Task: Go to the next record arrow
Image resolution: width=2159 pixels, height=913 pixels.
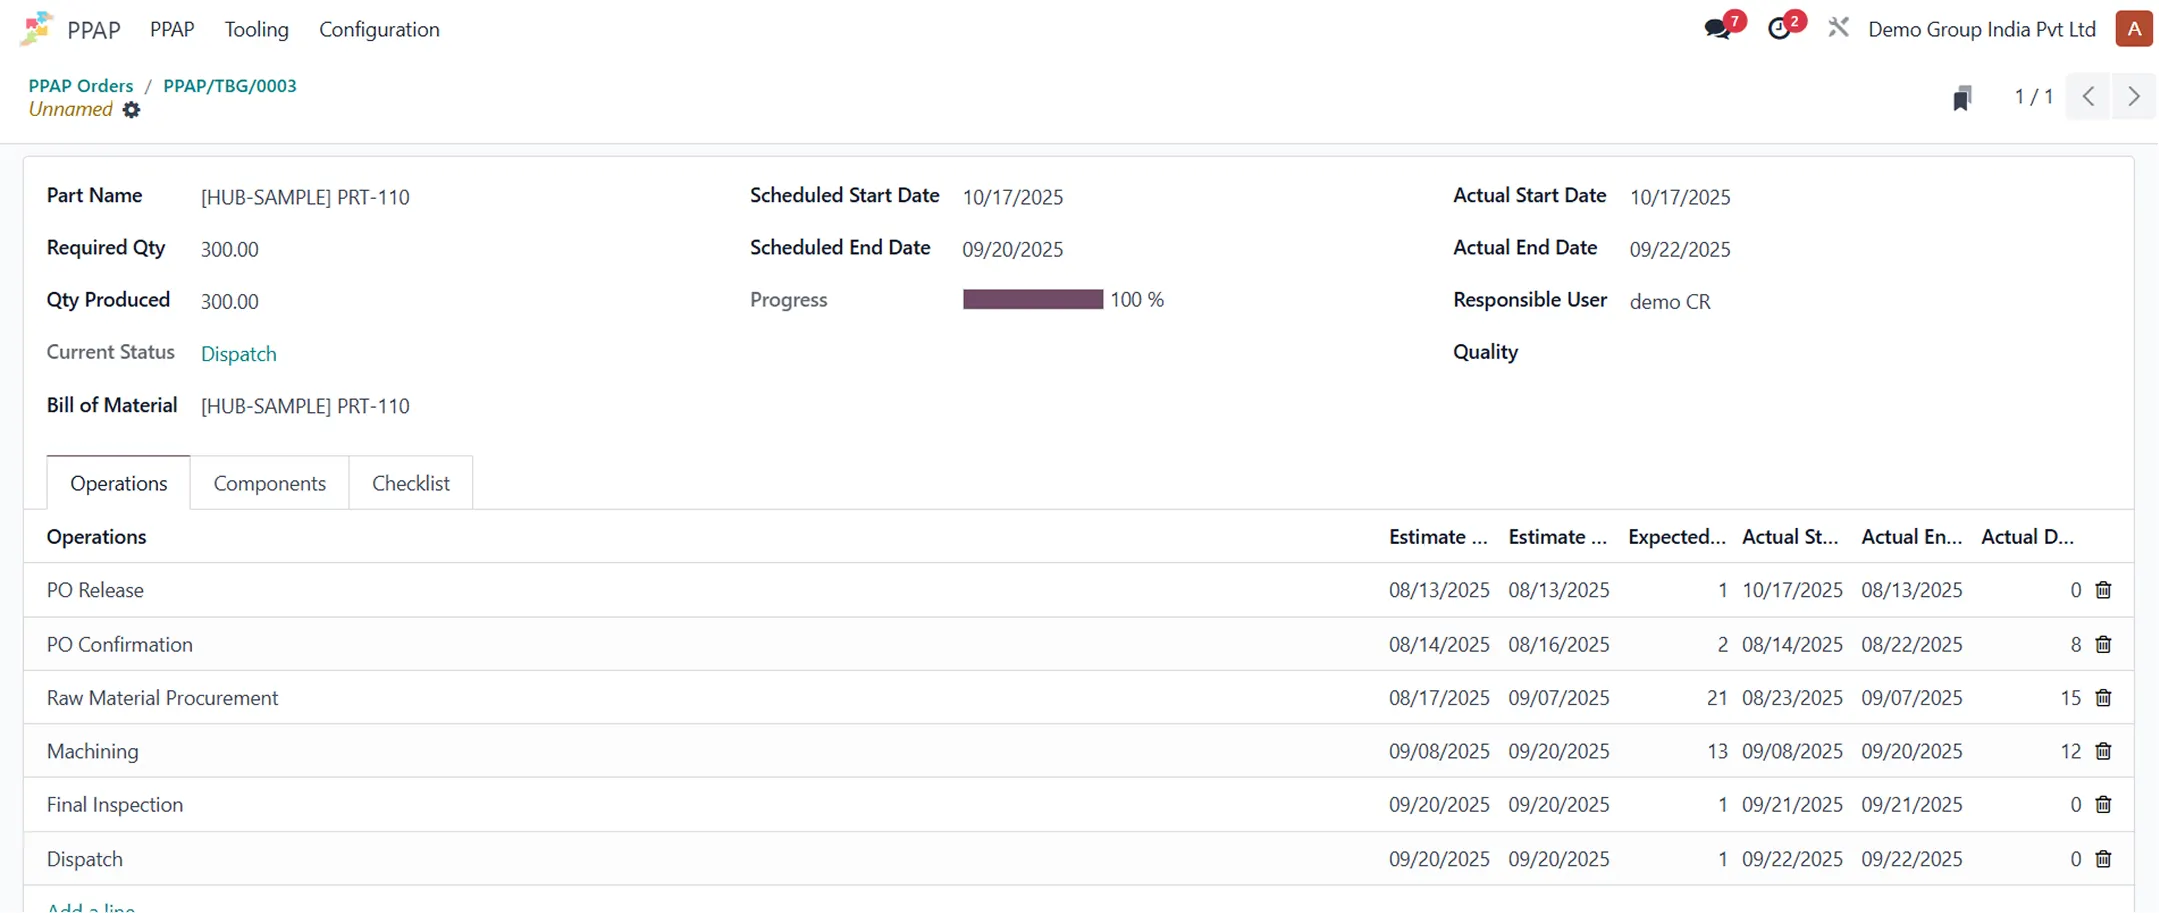Action: (x=2134, y=96)
